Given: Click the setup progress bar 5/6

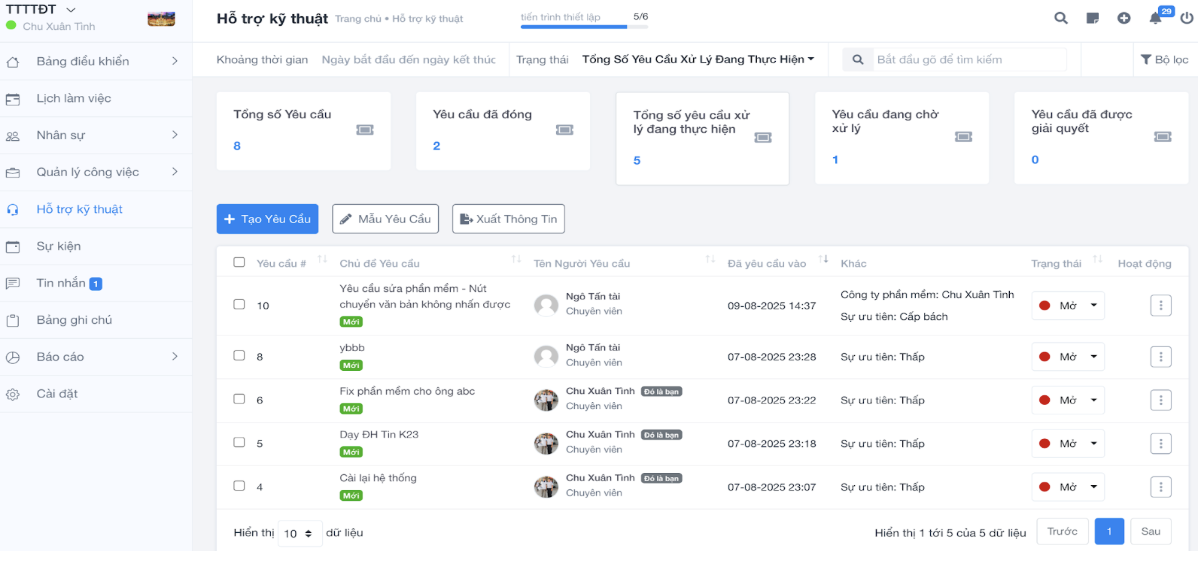Looking at the screenshot, I should (x=584, y=26).
